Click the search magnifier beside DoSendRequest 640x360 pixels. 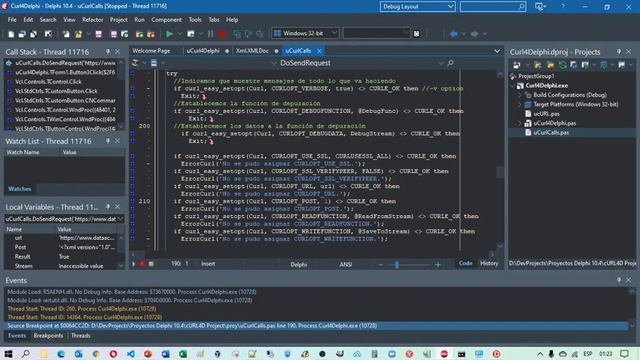tap(450, 63)
